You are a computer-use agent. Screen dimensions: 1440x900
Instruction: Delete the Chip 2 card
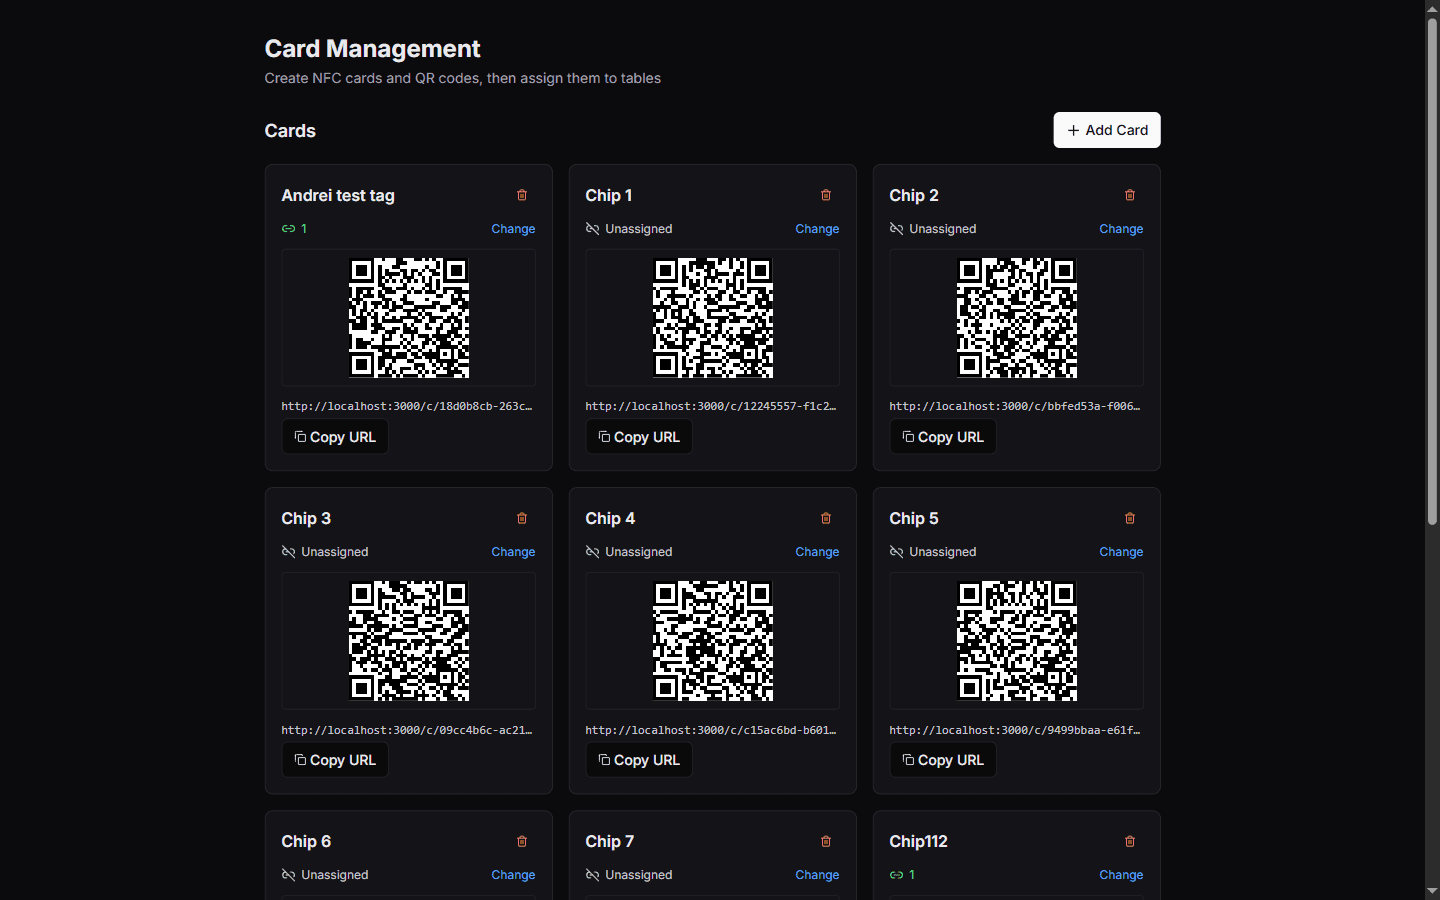point(1130,195)
